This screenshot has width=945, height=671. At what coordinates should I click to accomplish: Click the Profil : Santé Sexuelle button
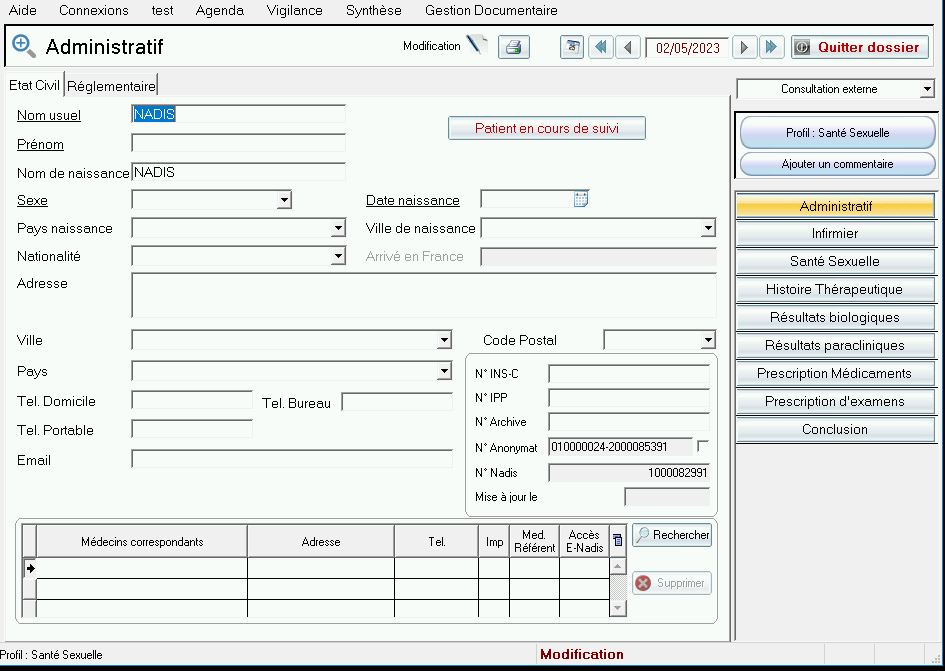[x=837, y=133]
